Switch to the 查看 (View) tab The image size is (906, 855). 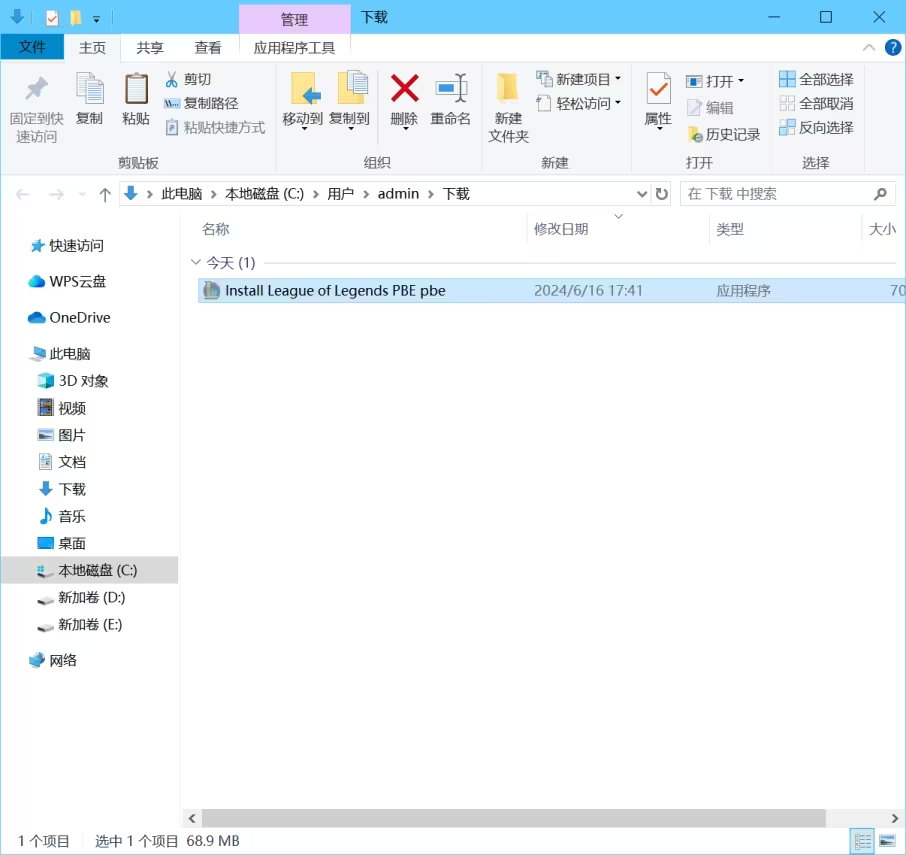tap(208, 47)
